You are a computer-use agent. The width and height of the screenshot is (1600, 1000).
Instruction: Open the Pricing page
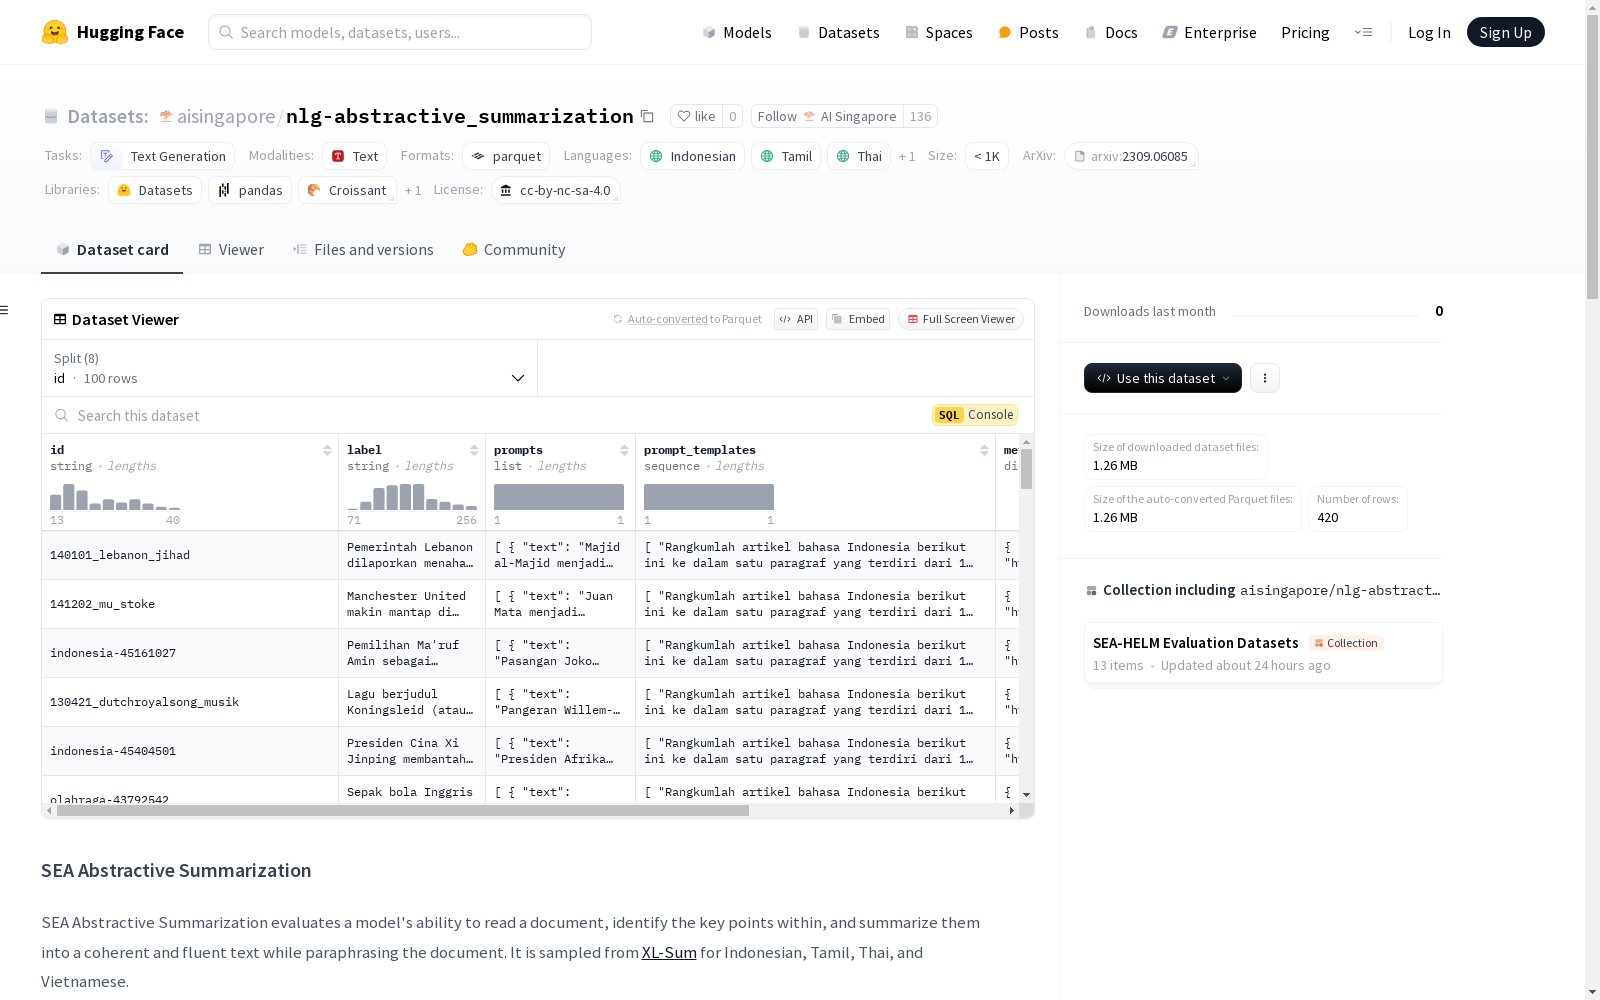tap(1305, 32)
